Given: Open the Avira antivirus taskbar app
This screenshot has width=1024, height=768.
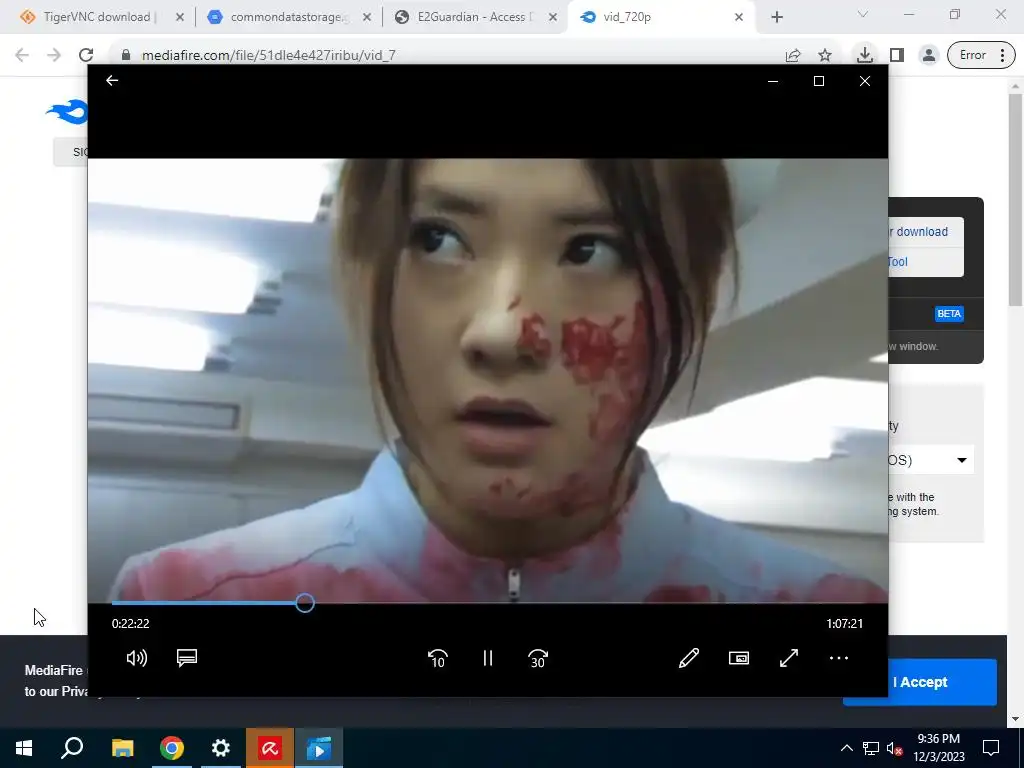Looking at the screenshot, I should pyautogui.click(x=270, y=748).
